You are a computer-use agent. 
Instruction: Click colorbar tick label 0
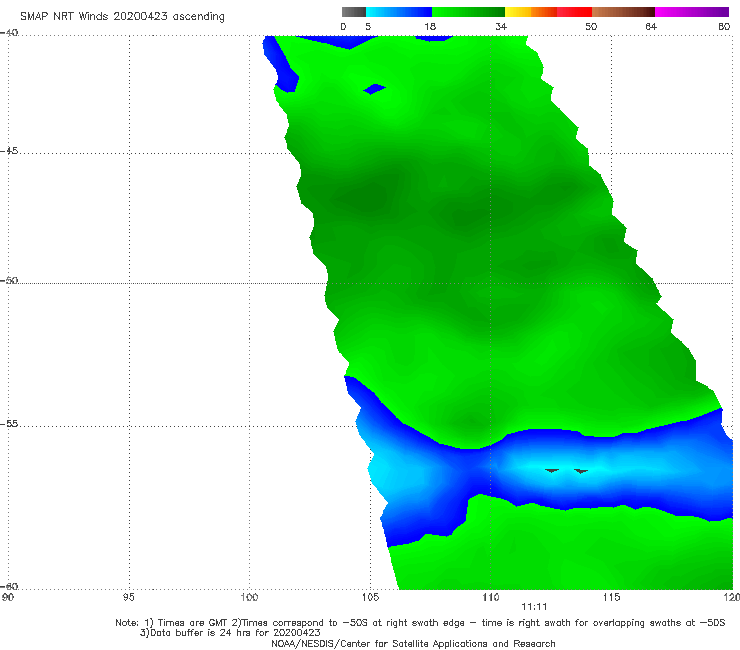click(x=344, y=27)
